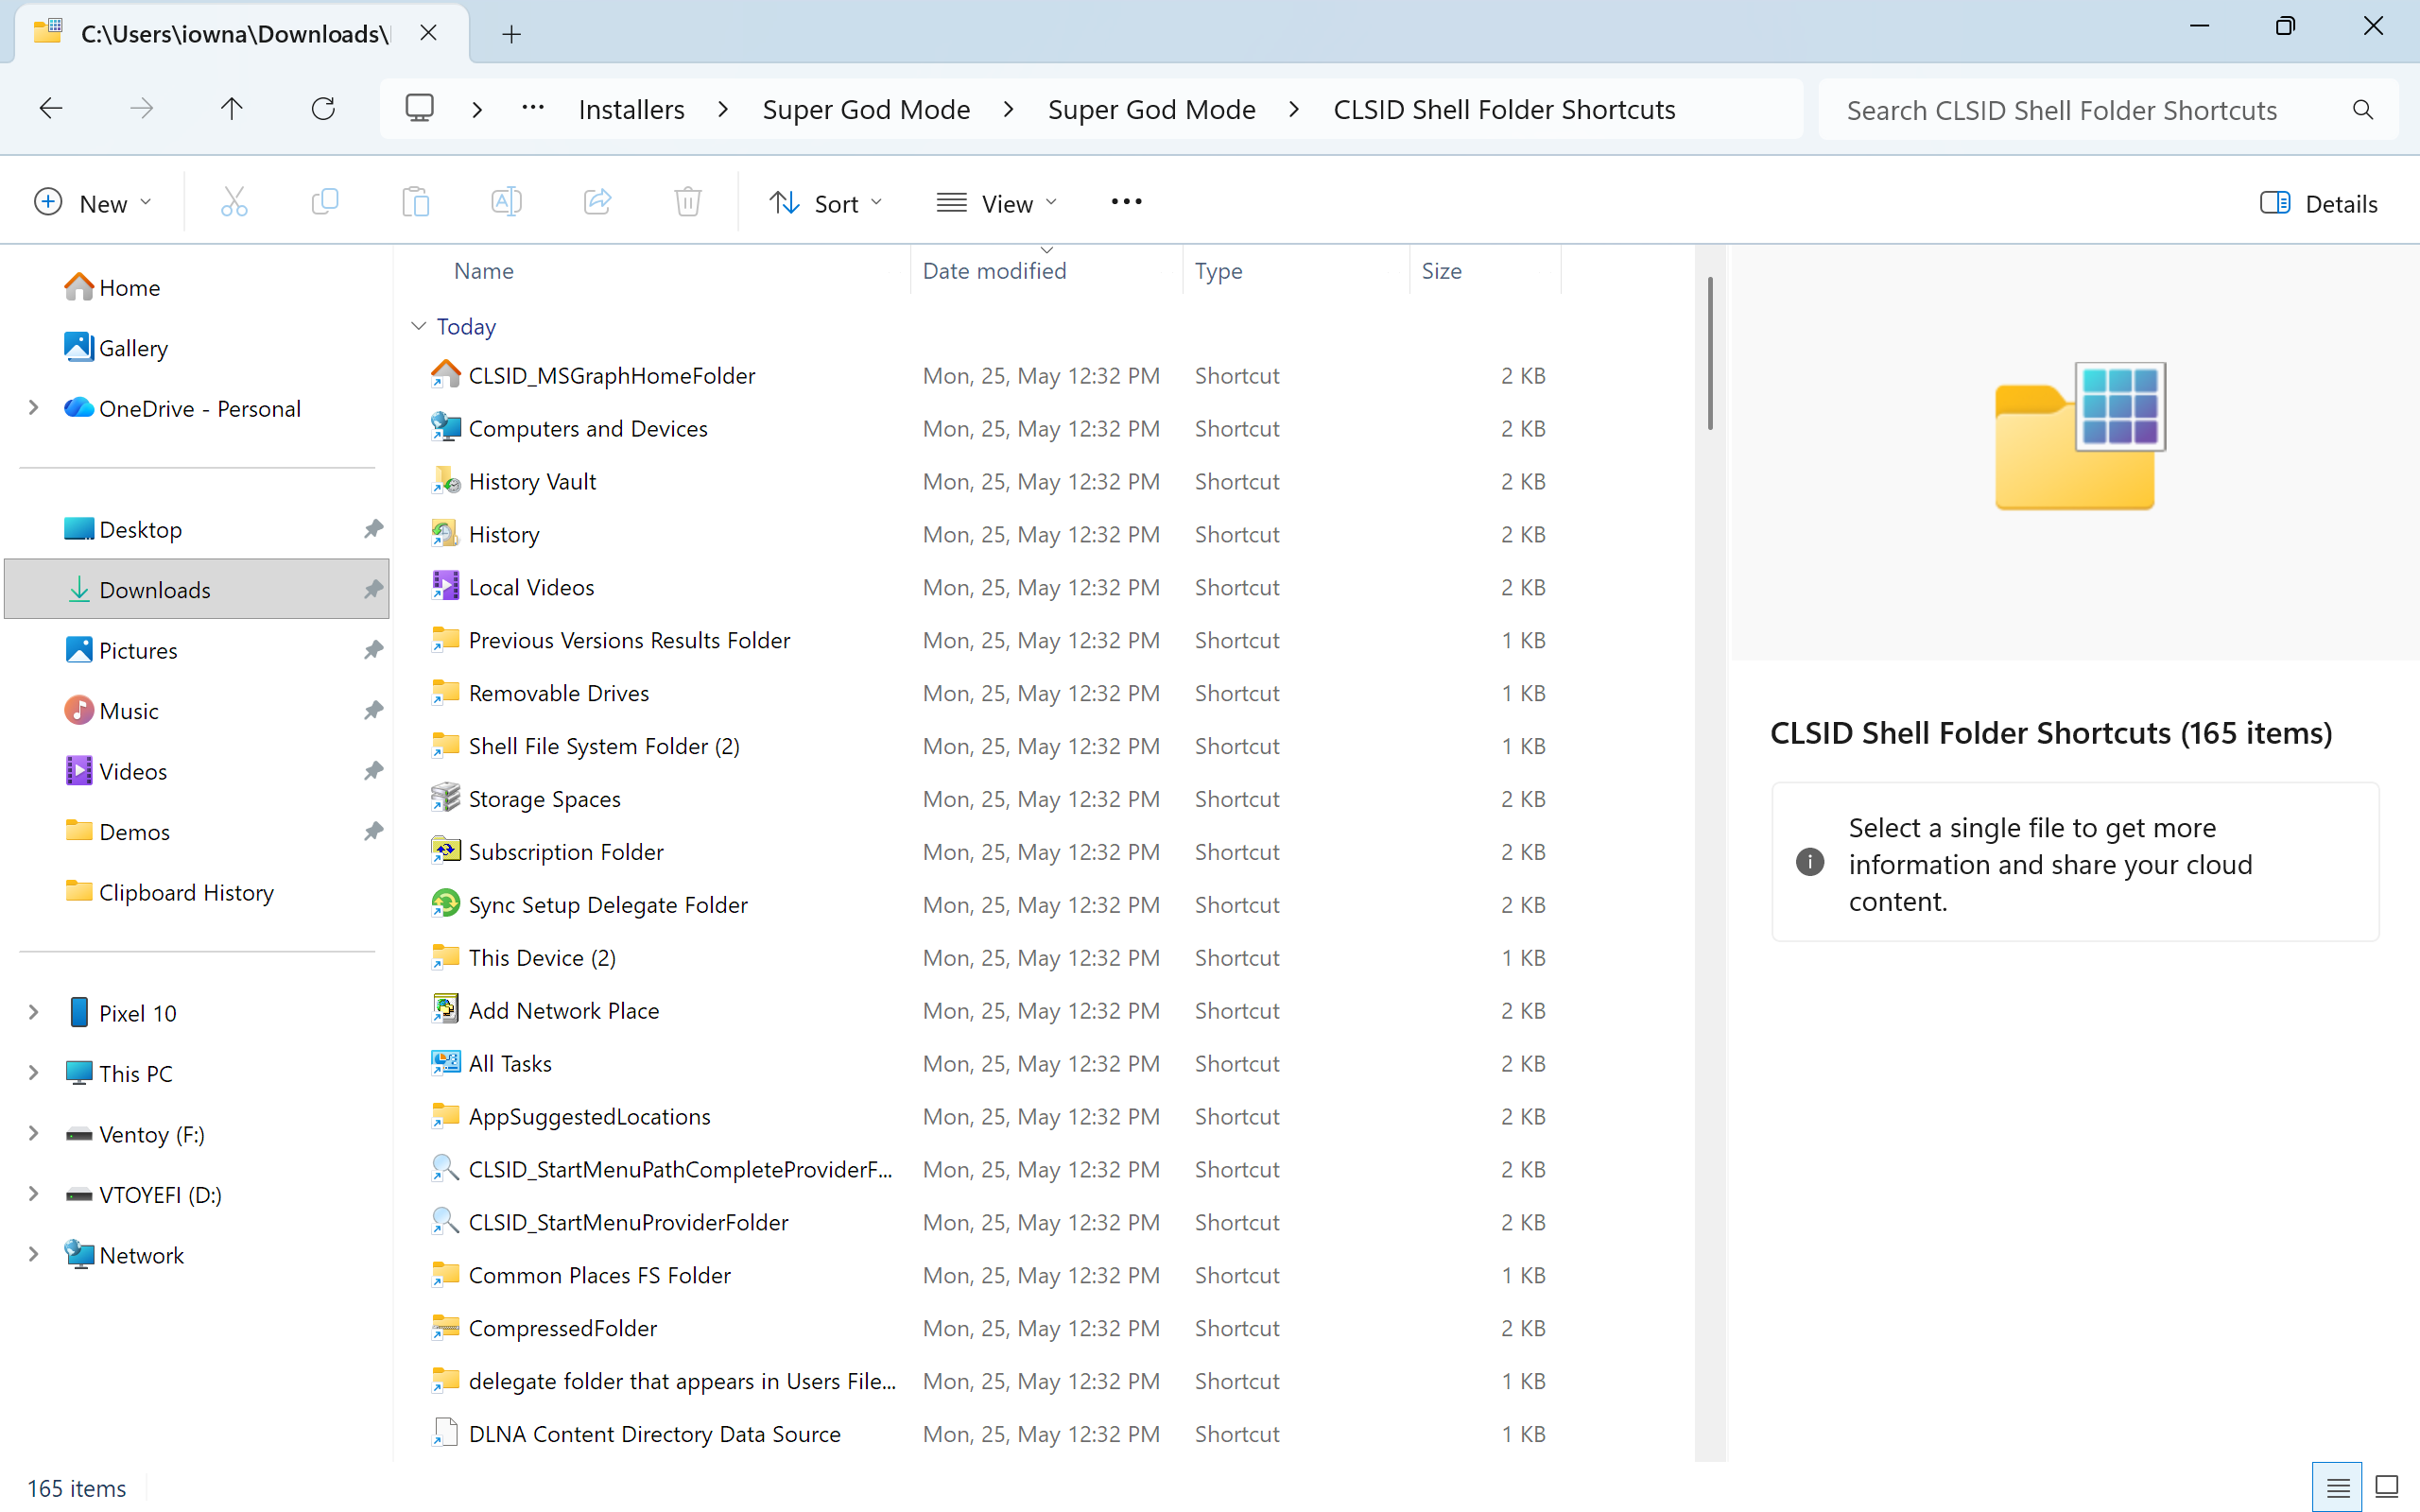Unpin Desktop using its pin icon
Viewport: 2420px width, 1512px height.
tap(373, 529)
